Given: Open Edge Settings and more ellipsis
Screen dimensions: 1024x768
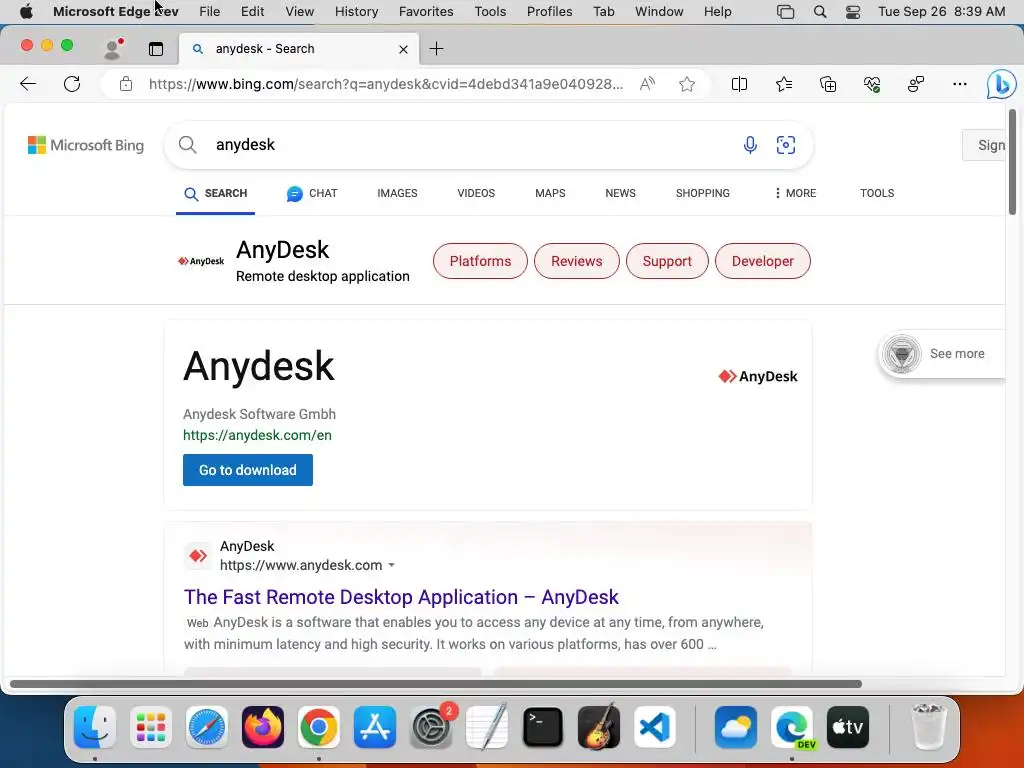Looking at the screenshot, I should [x=959, y=84].
